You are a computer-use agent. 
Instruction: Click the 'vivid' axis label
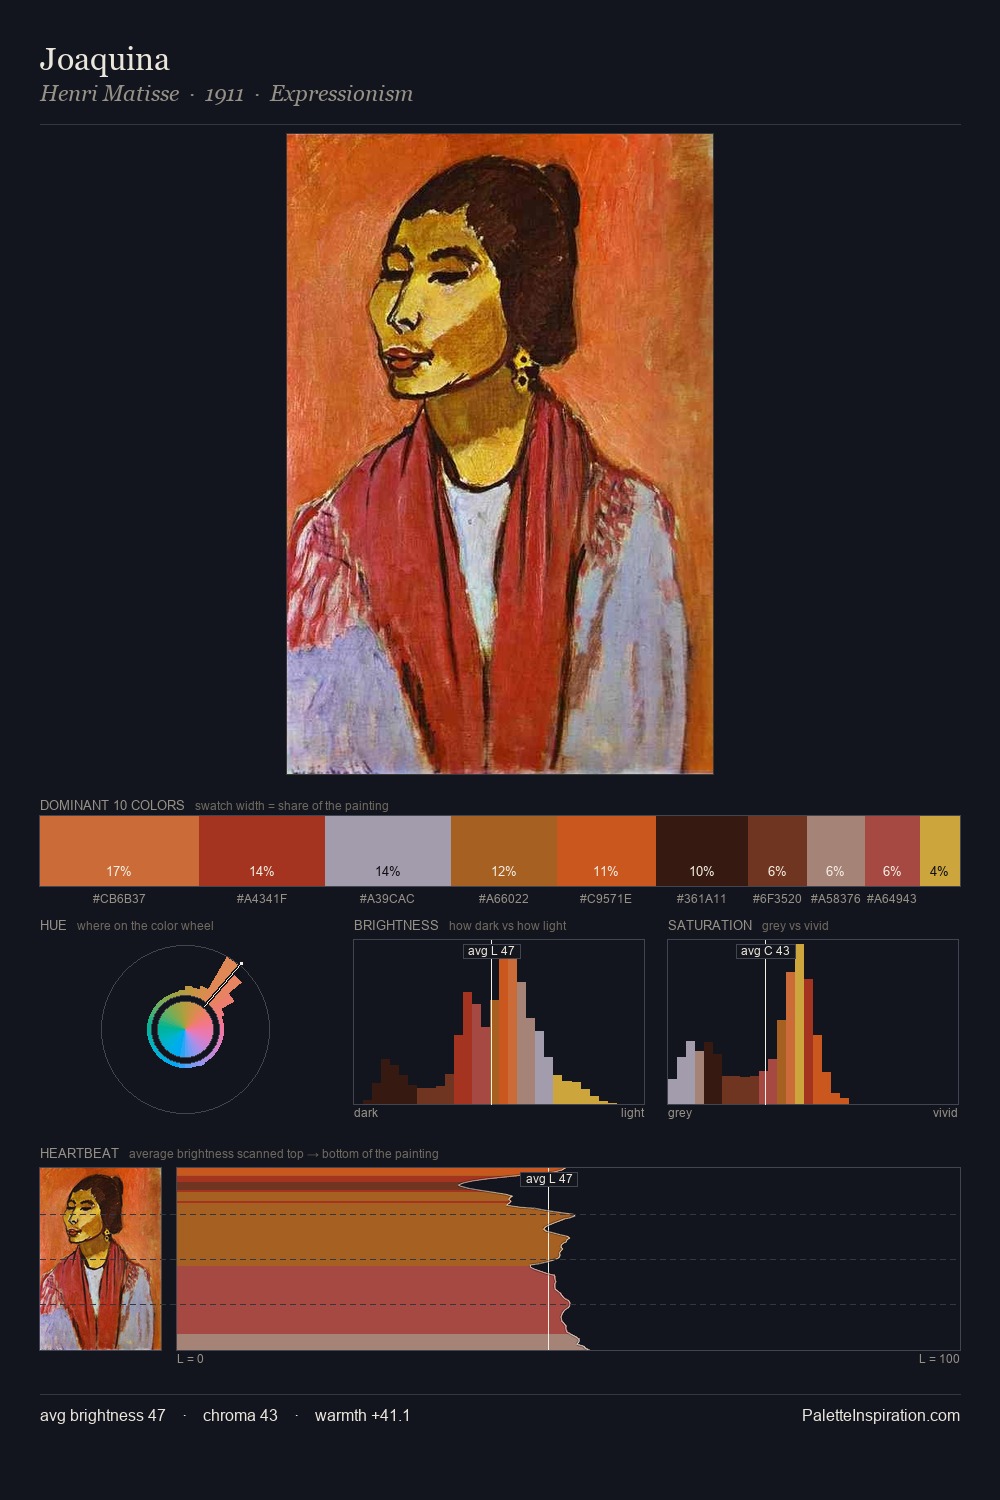(x=945, y=1113)
